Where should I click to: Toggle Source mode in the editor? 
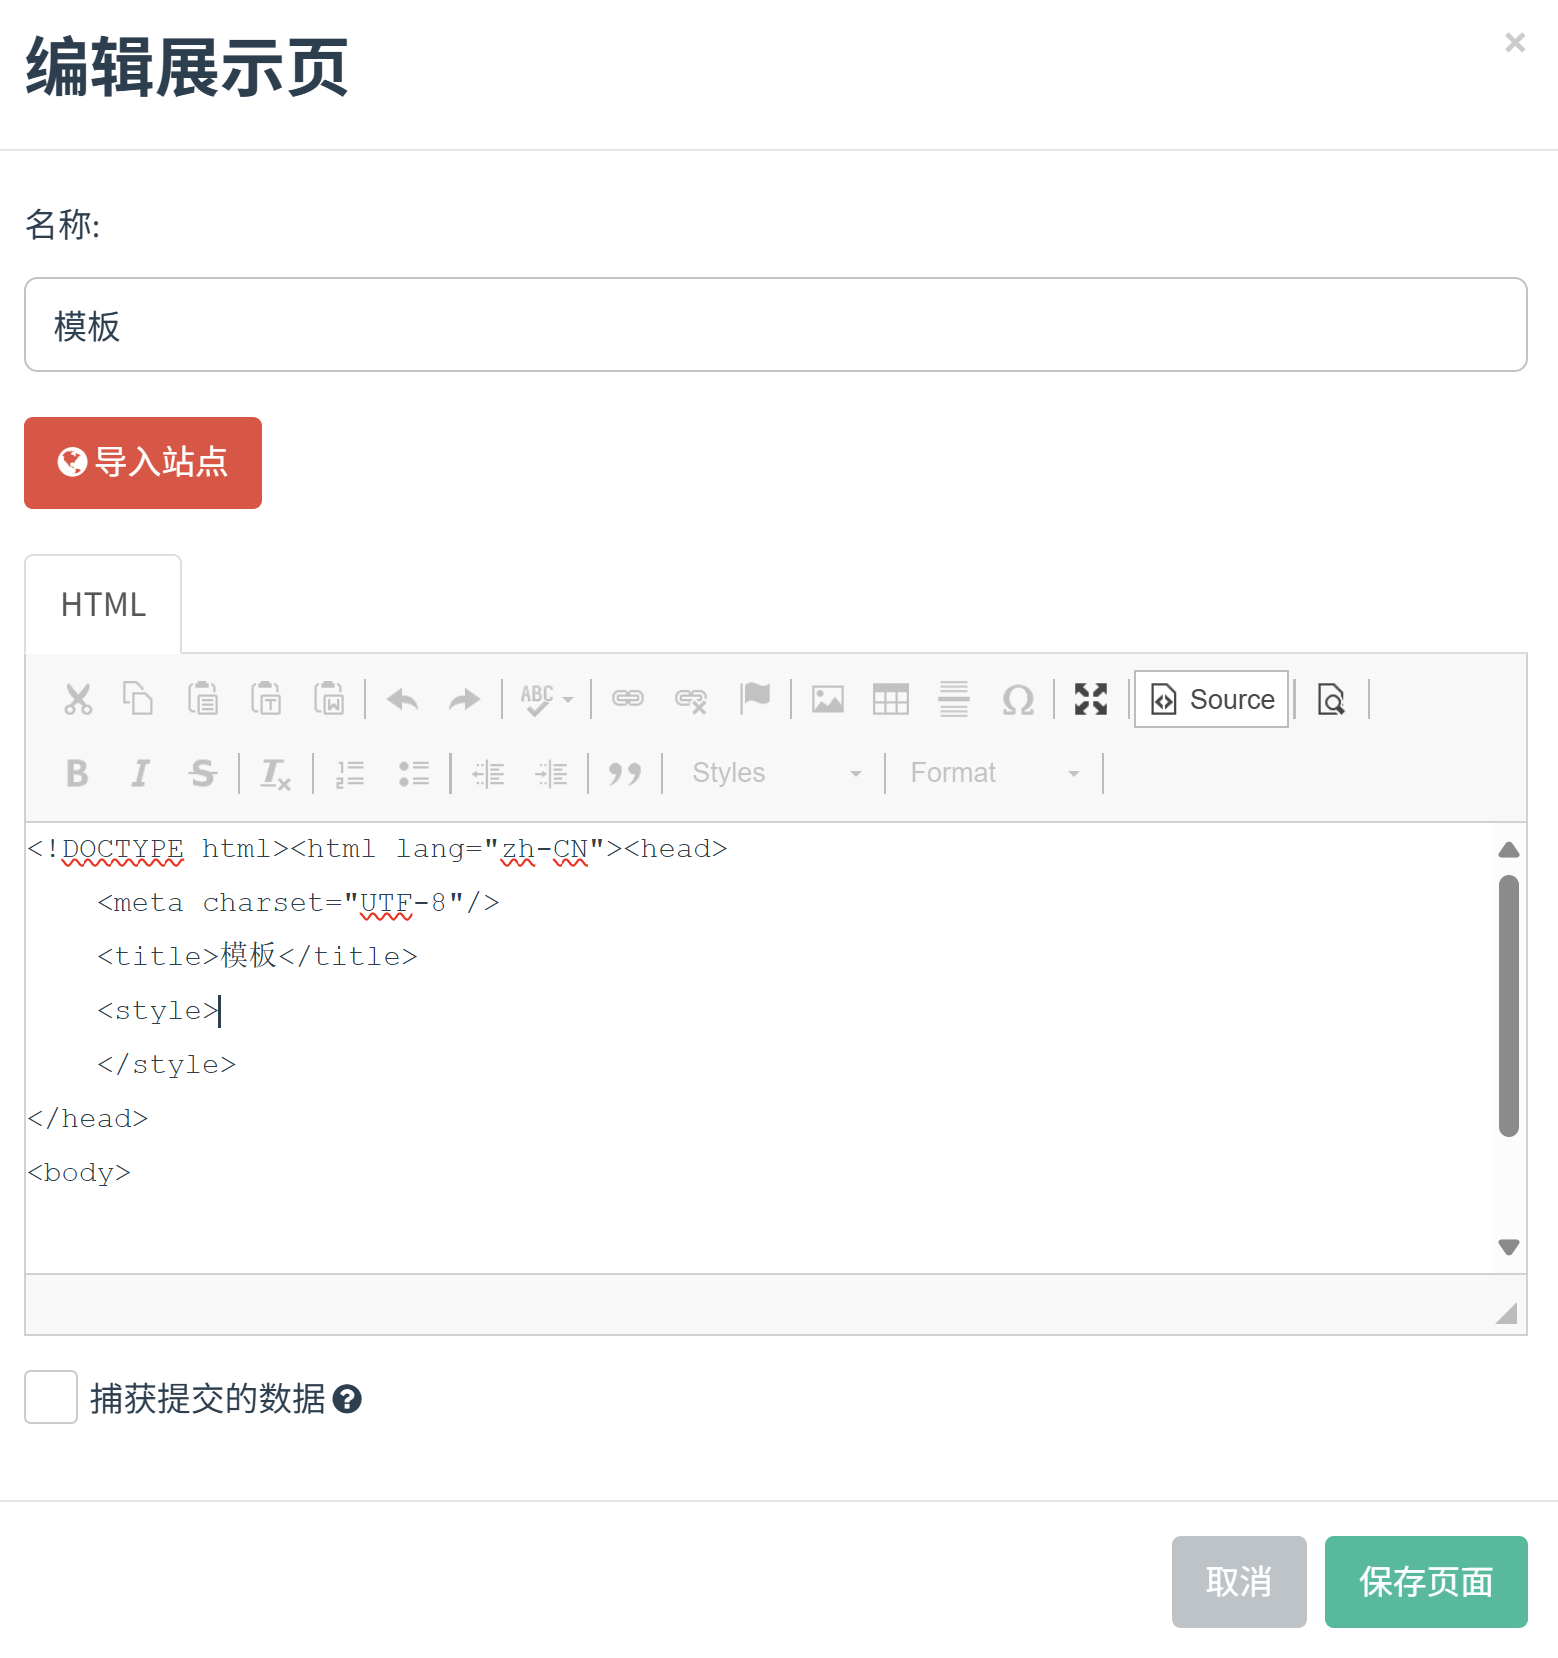point(1211,699)
